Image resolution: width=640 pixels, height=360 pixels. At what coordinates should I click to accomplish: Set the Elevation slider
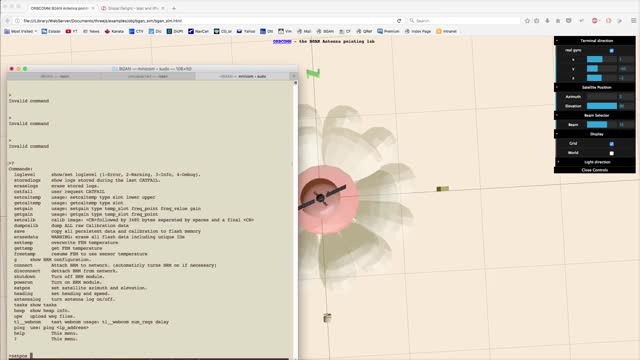click(x=602, y=106)
